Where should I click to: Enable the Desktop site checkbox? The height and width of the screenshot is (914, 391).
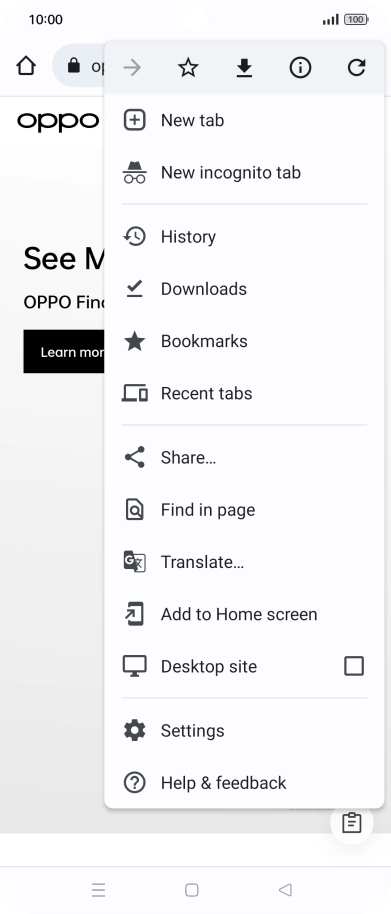point(354,666)
